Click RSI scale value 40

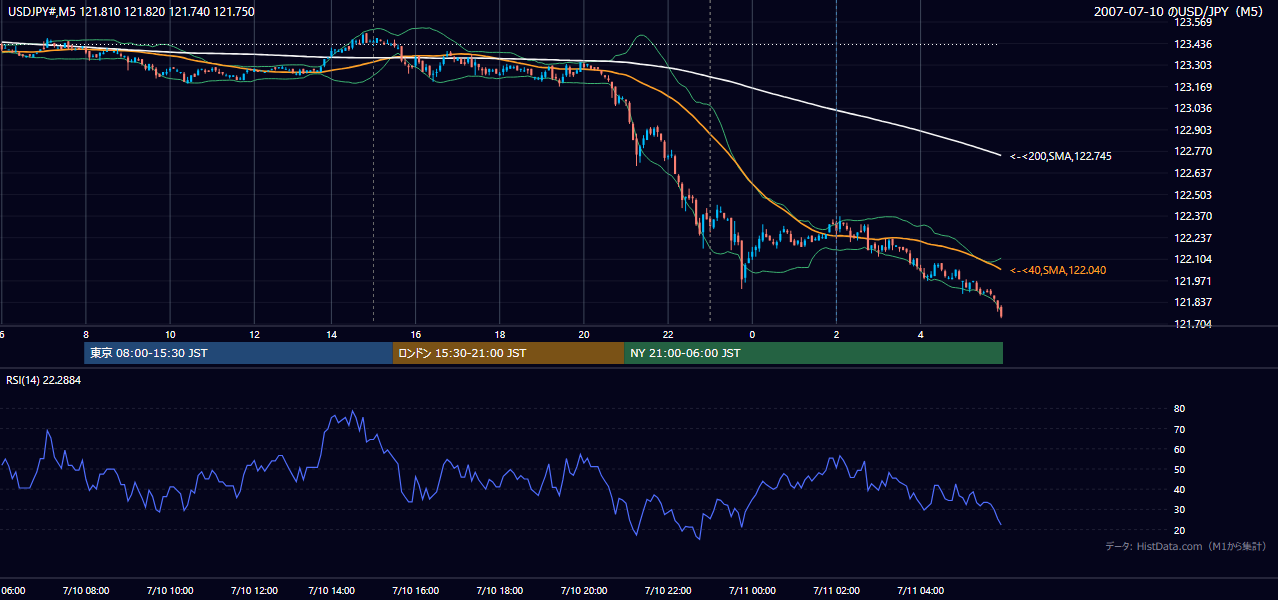coord(1180,490)
